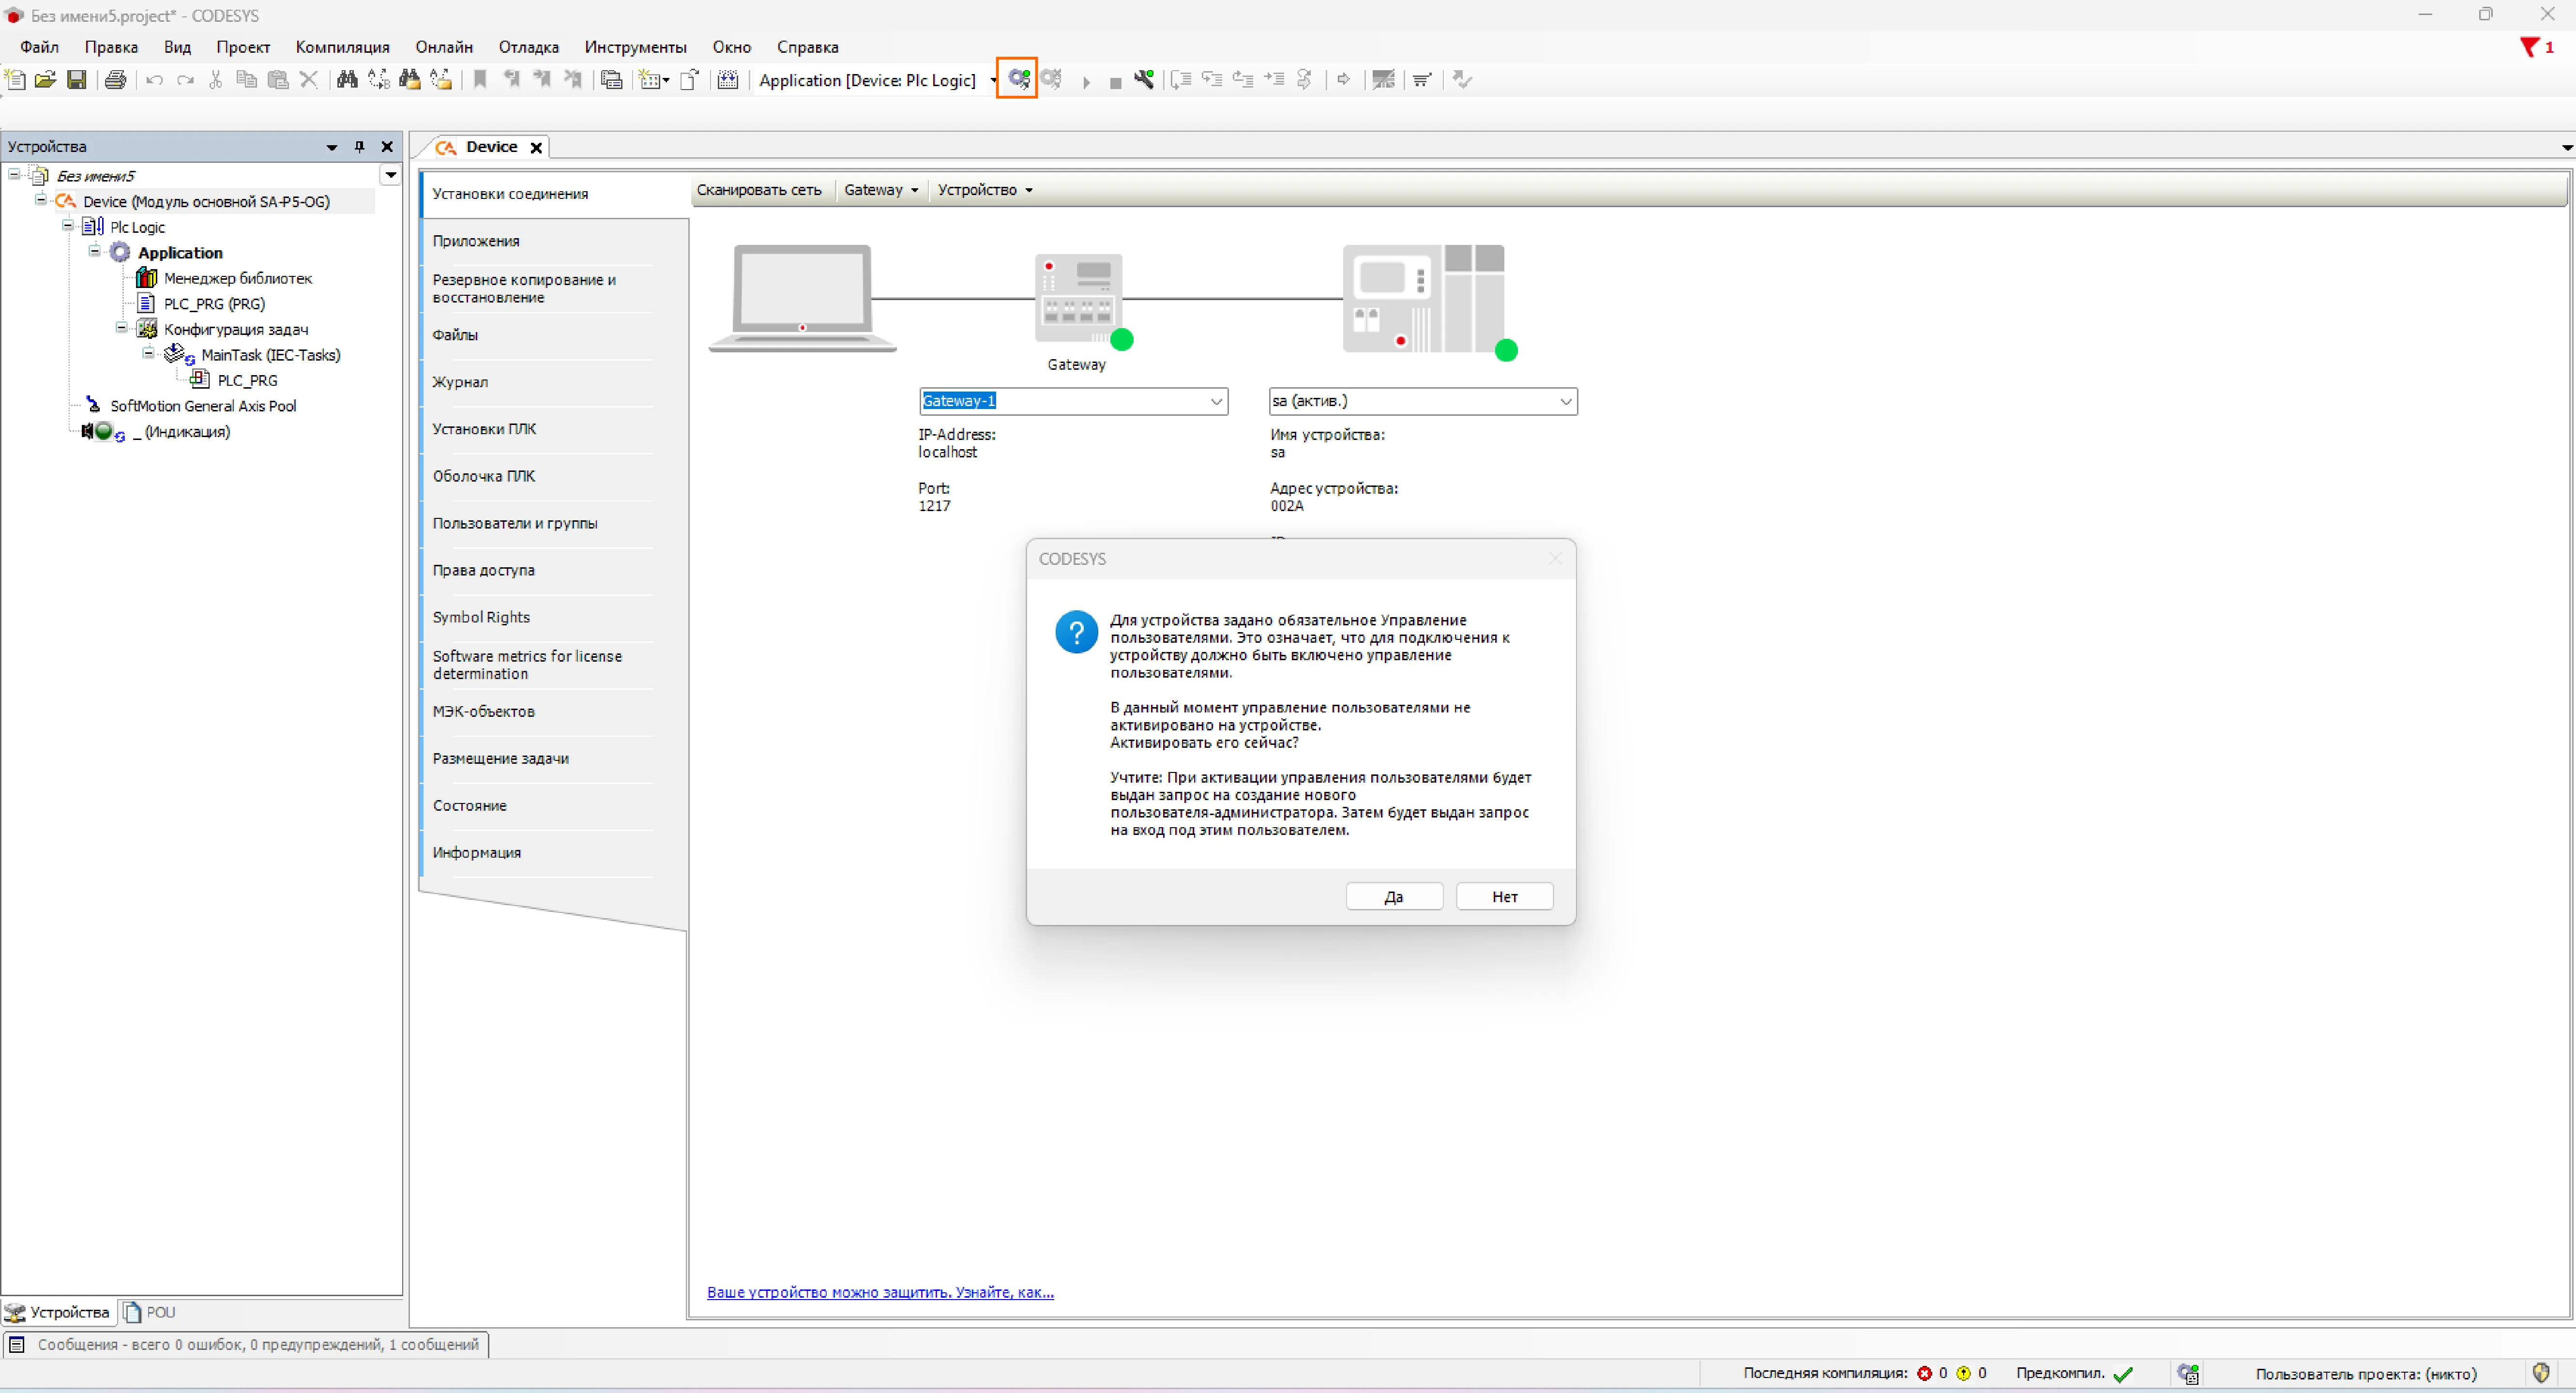Open the Gateway-1 combo box
2576x1393 pixels.
click(1073, 401)
